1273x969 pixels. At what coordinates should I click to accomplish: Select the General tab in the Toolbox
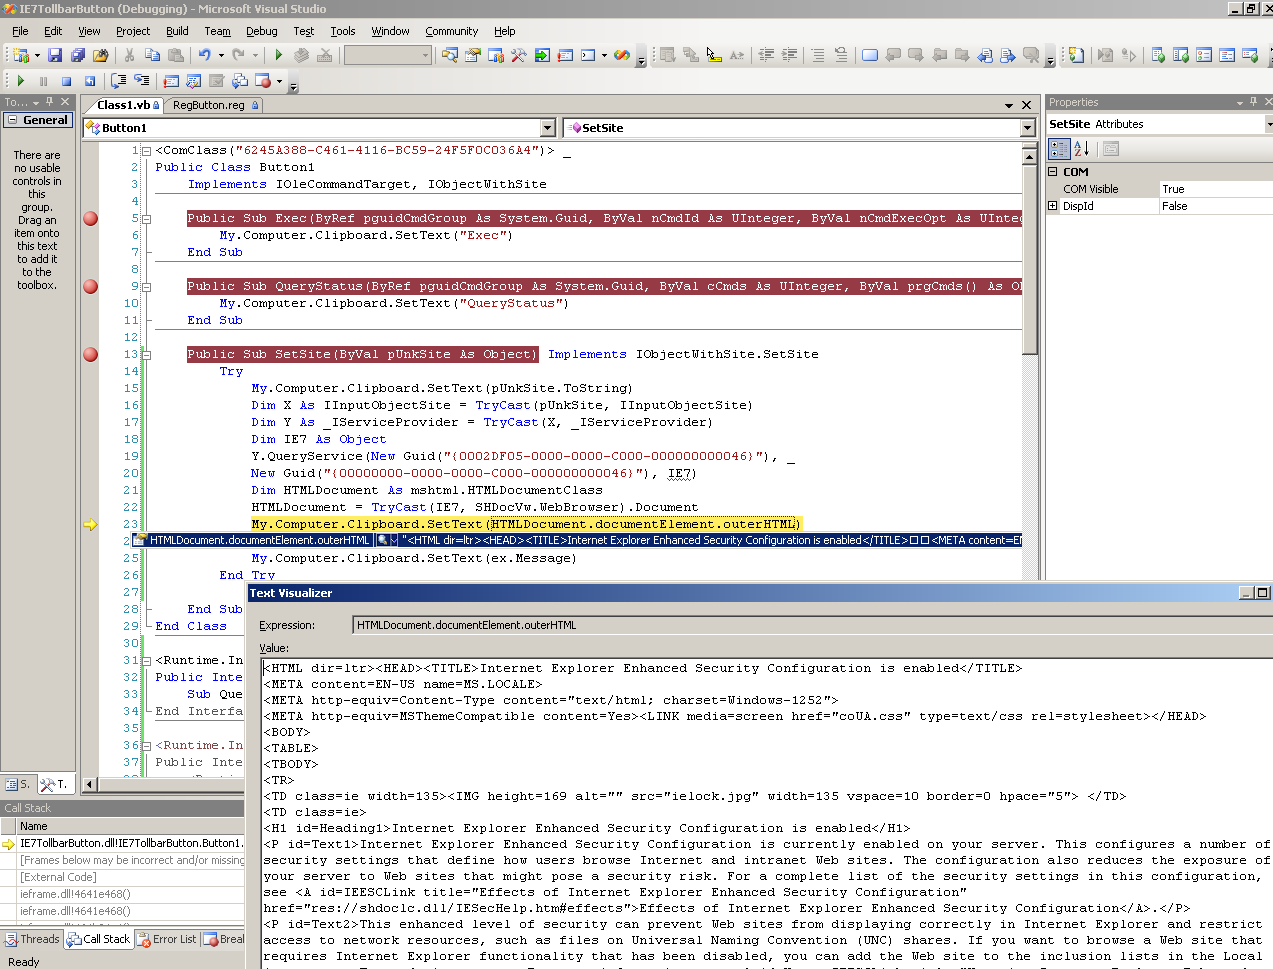point(38,120)
